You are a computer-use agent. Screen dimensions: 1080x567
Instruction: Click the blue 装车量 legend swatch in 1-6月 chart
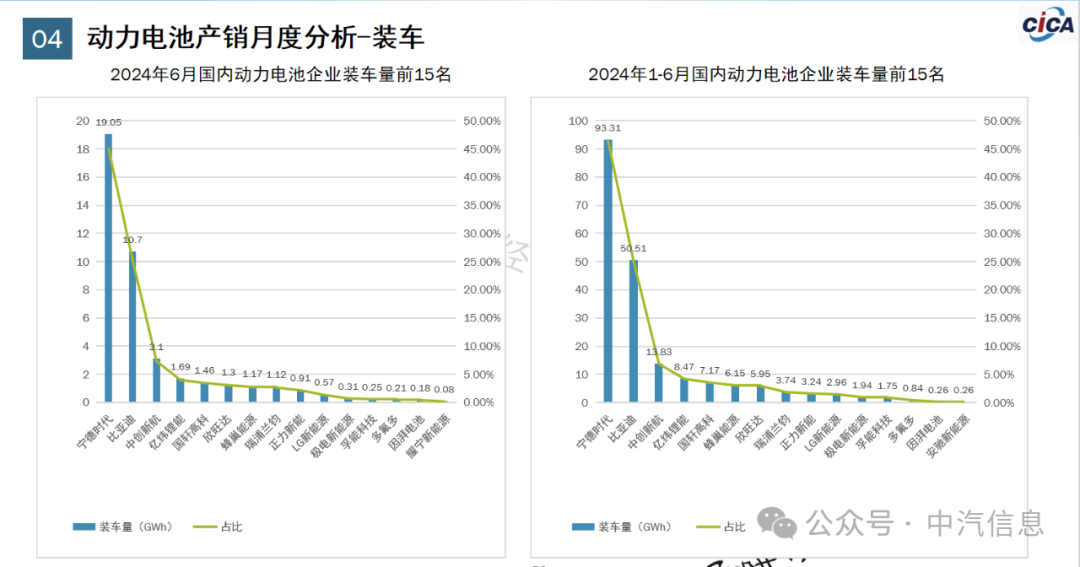[x=583, y=527]
